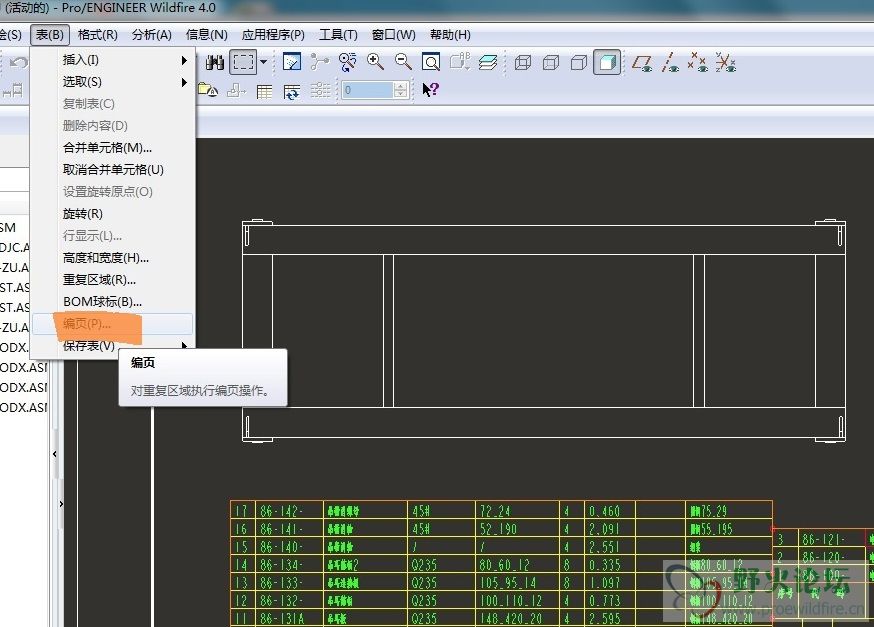Image resolution: width=874 pixels, height=627 pixels.
Task: Open the selection box dropdown arrow
Action: point(264,62)
